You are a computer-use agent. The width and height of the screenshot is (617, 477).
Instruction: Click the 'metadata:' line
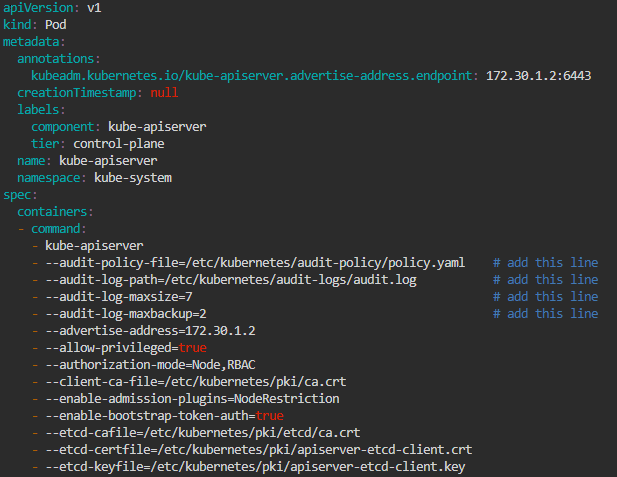(x=34, y=42)
